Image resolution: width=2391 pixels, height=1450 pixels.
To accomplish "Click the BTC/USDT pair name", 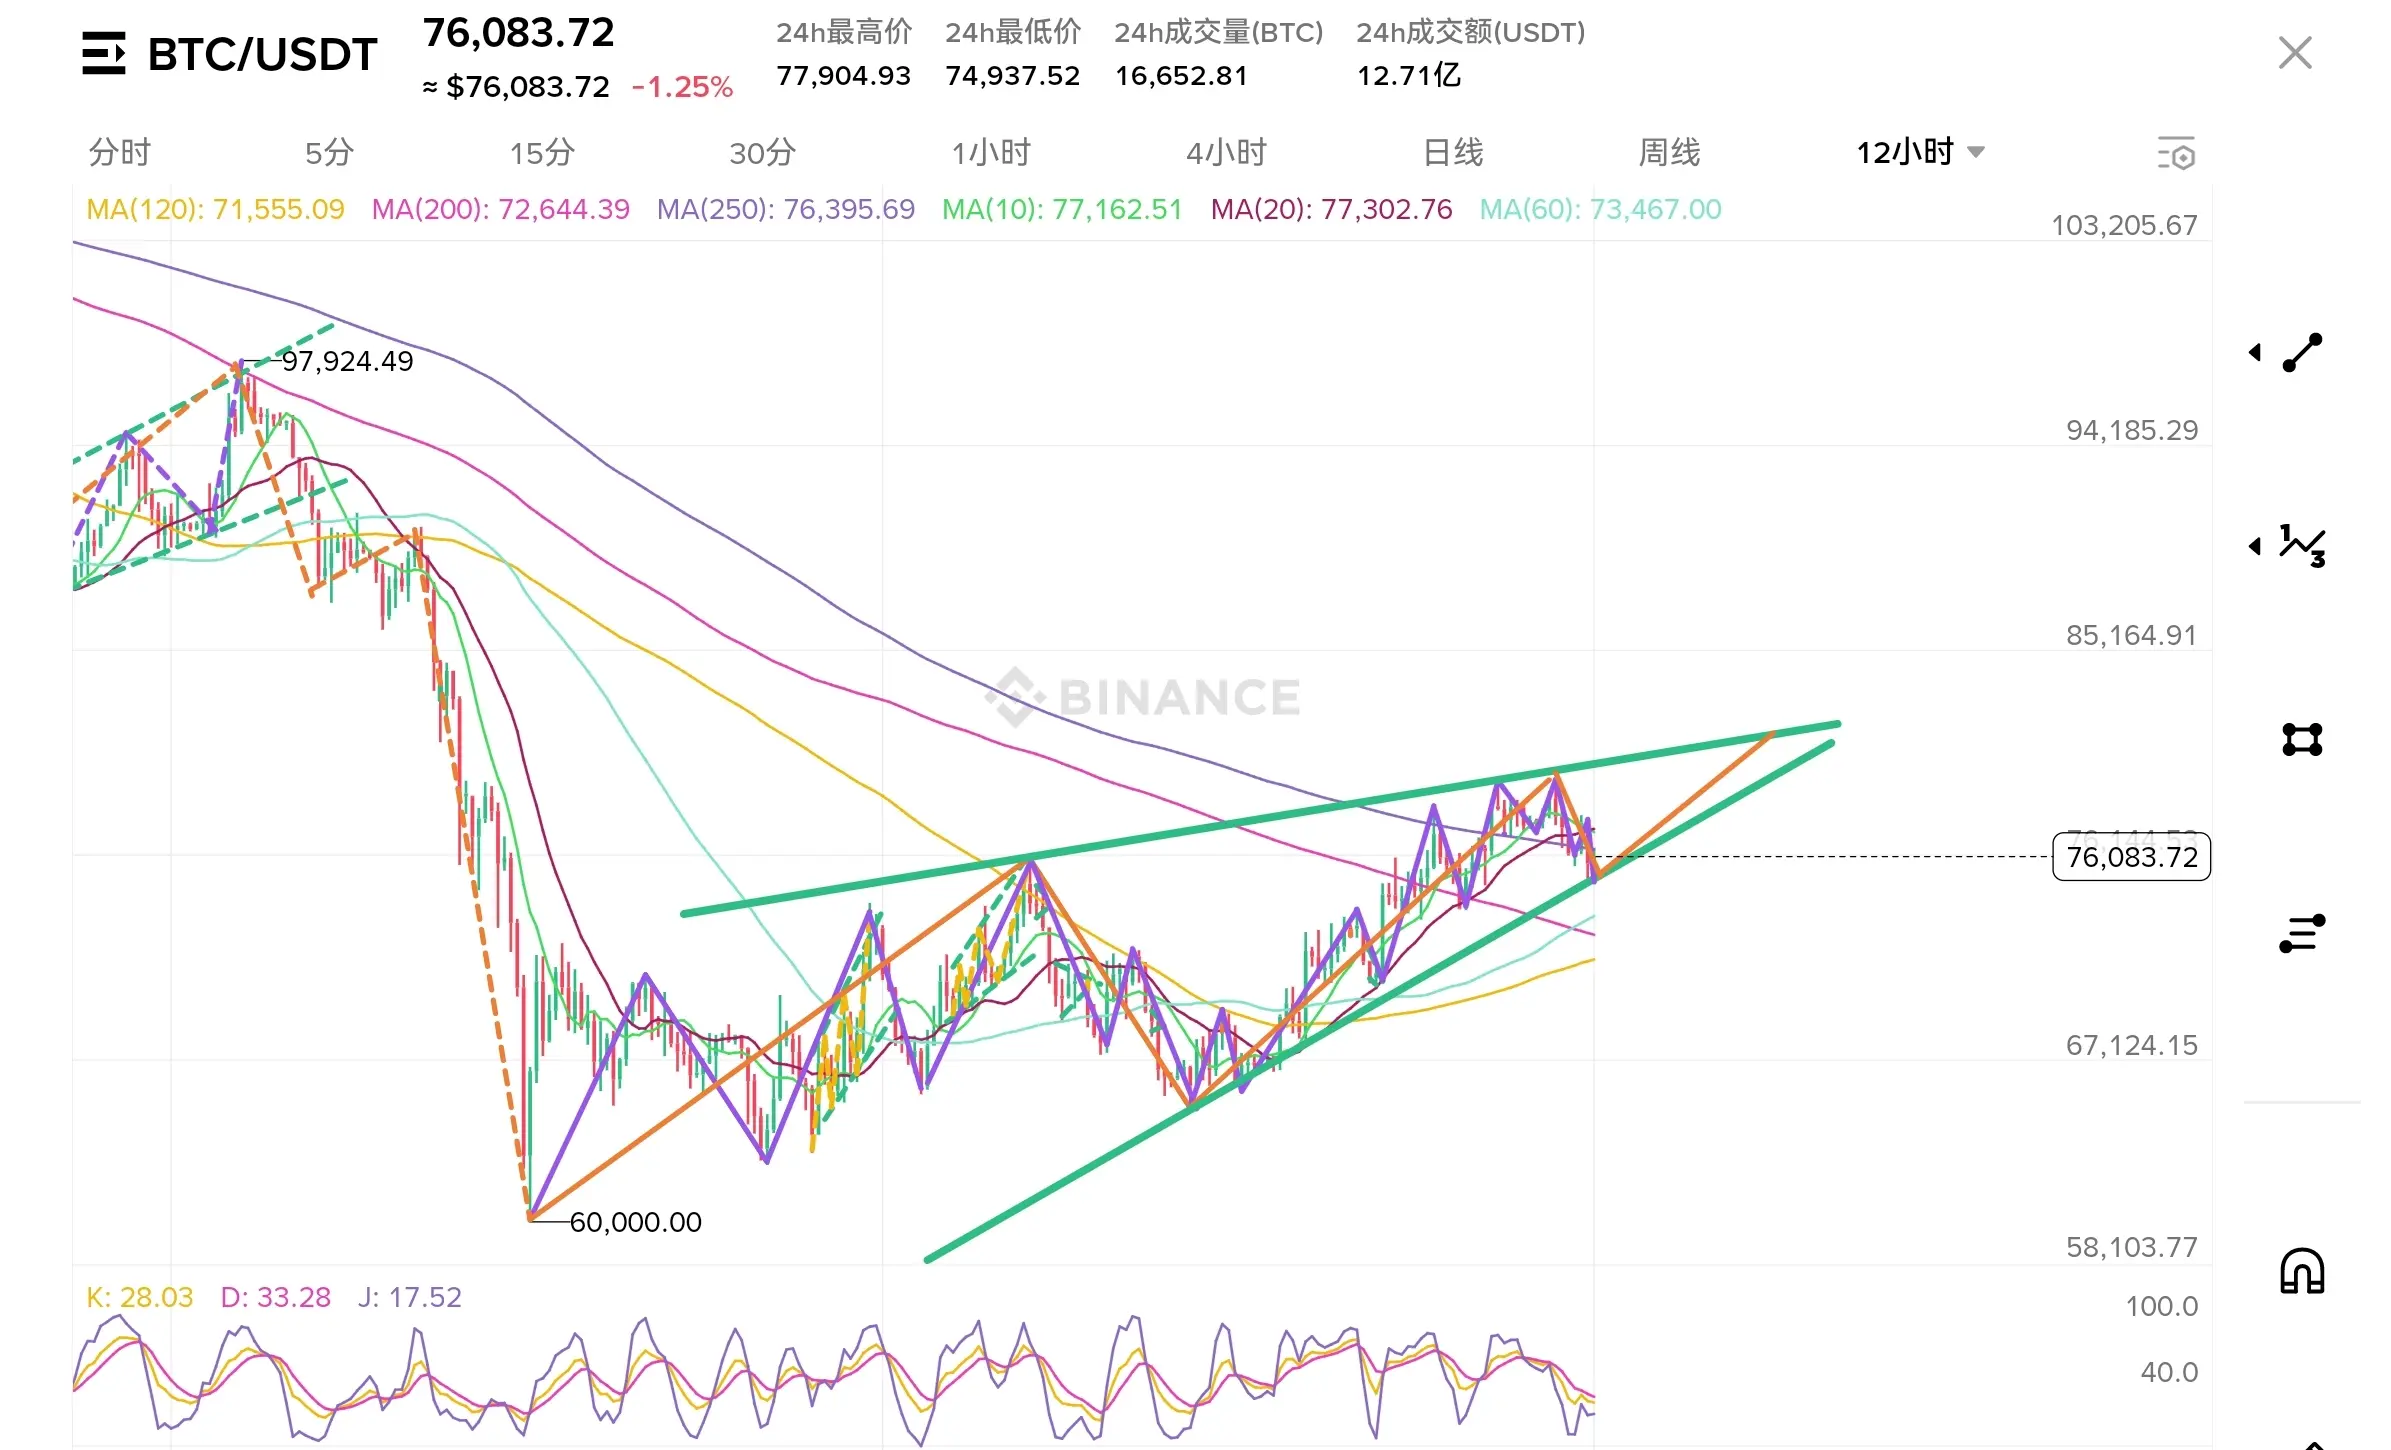I will (x=262, y=54).
